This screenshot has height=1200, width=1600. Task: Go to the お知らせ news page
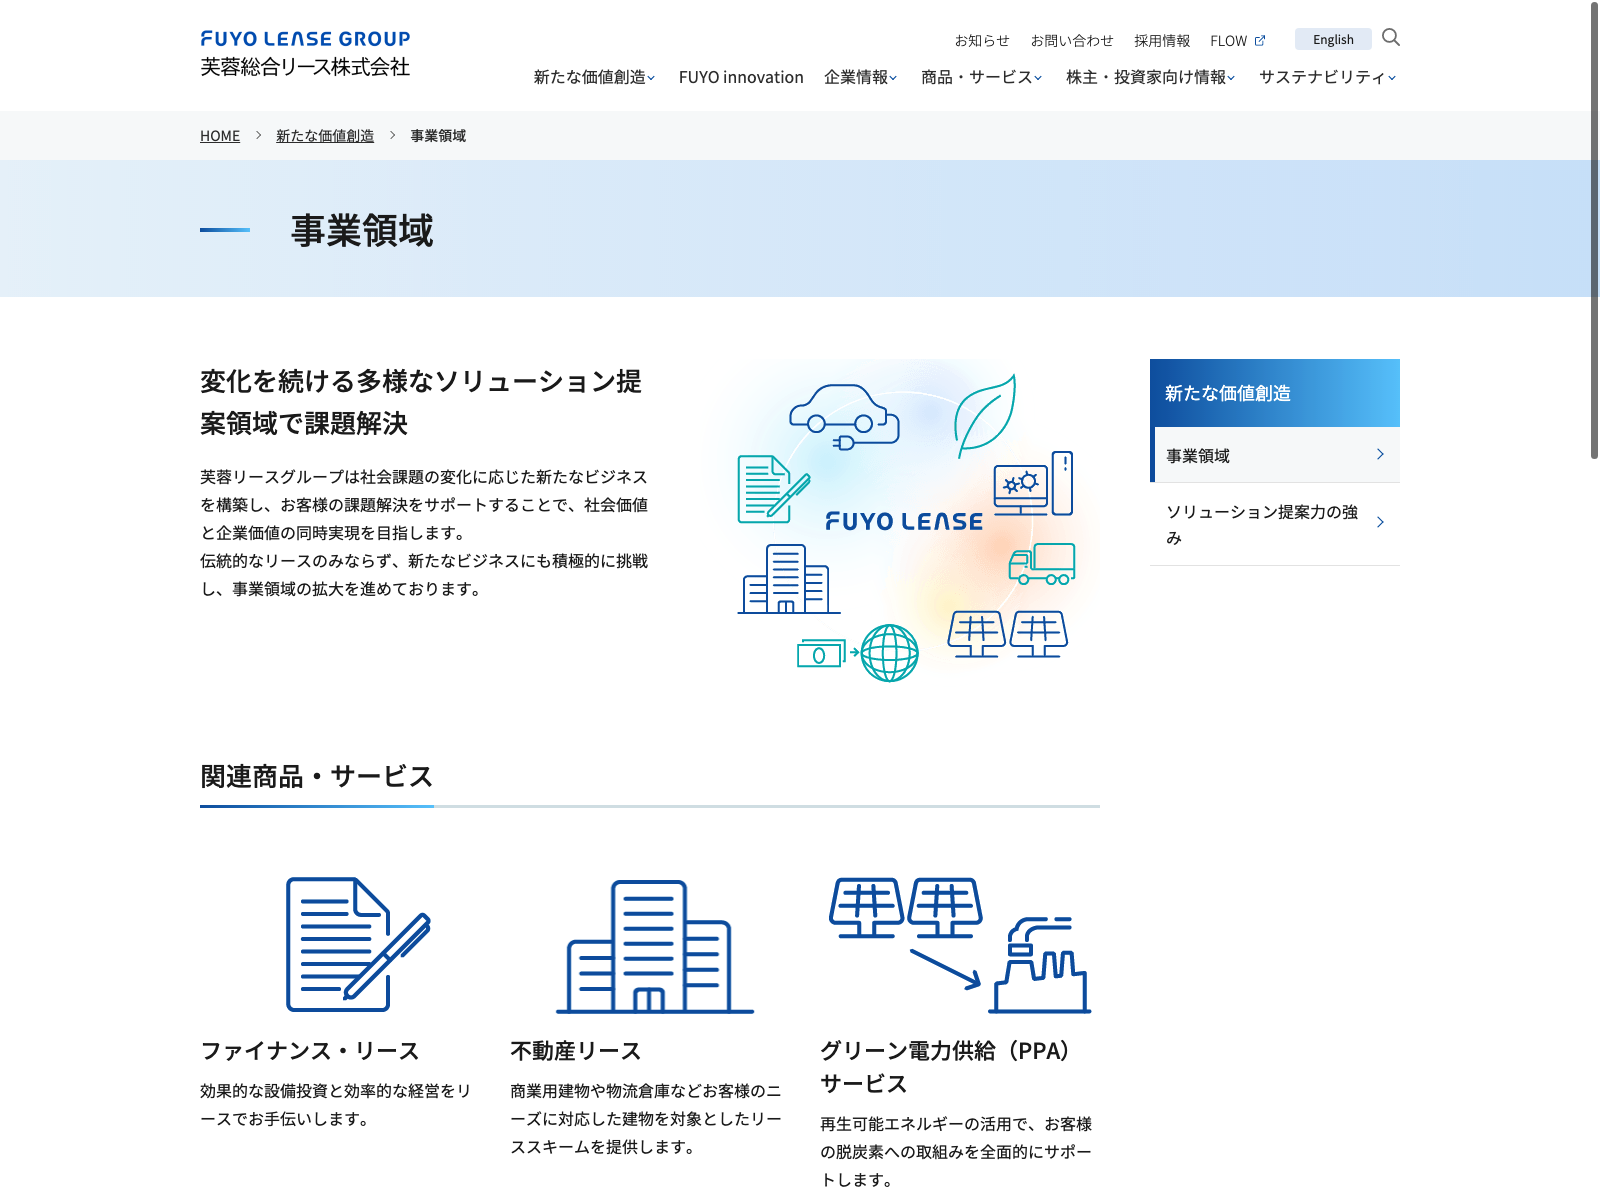982,41
